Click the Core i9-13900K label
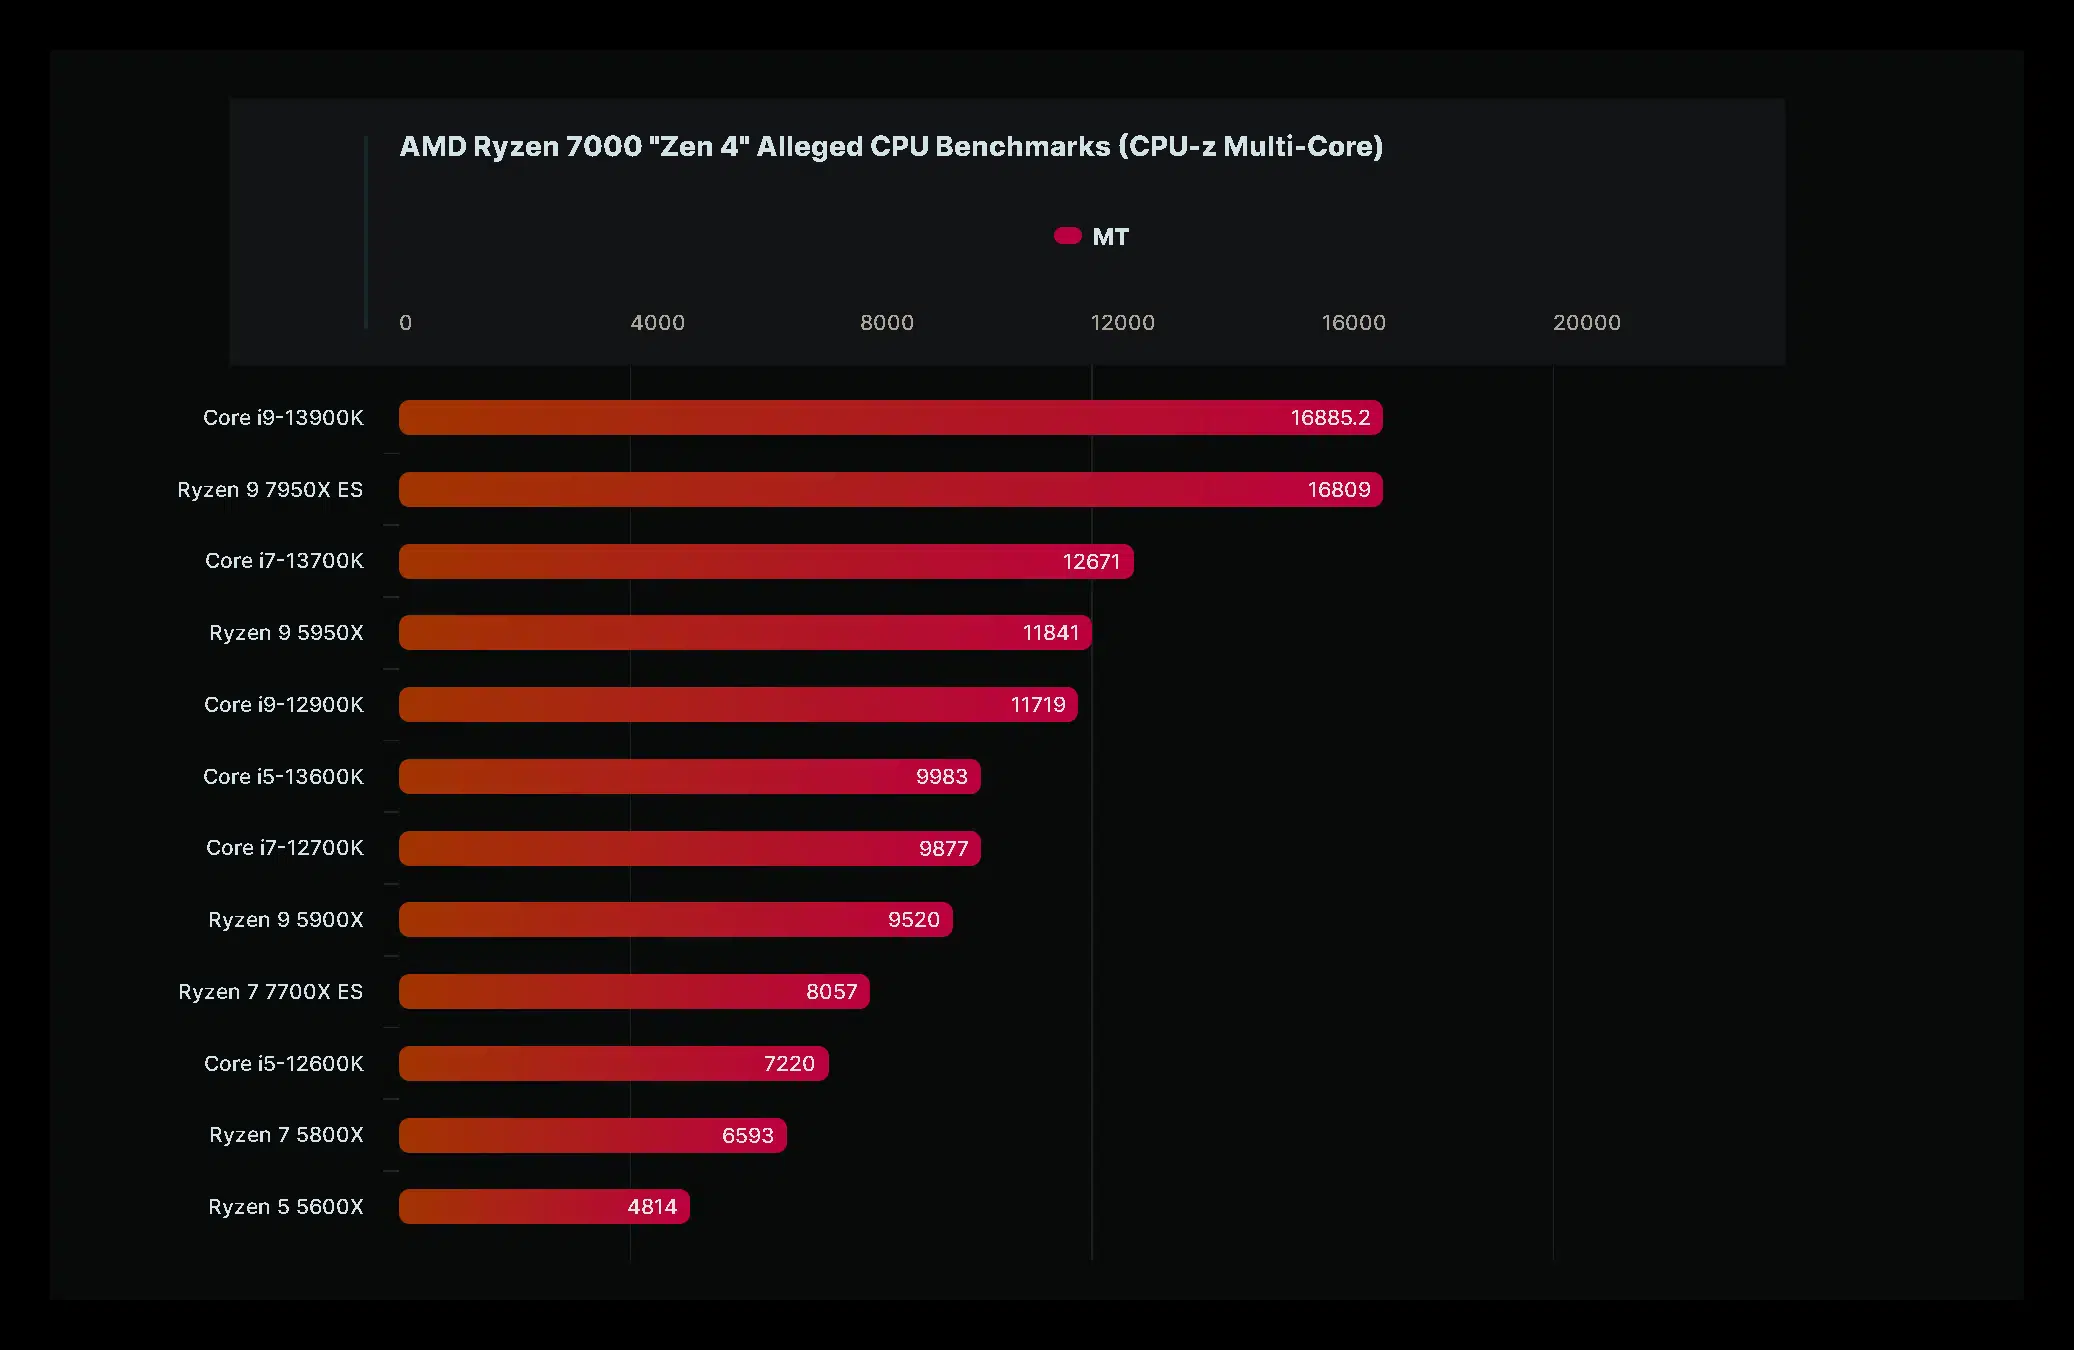 [x=283, y=418]
